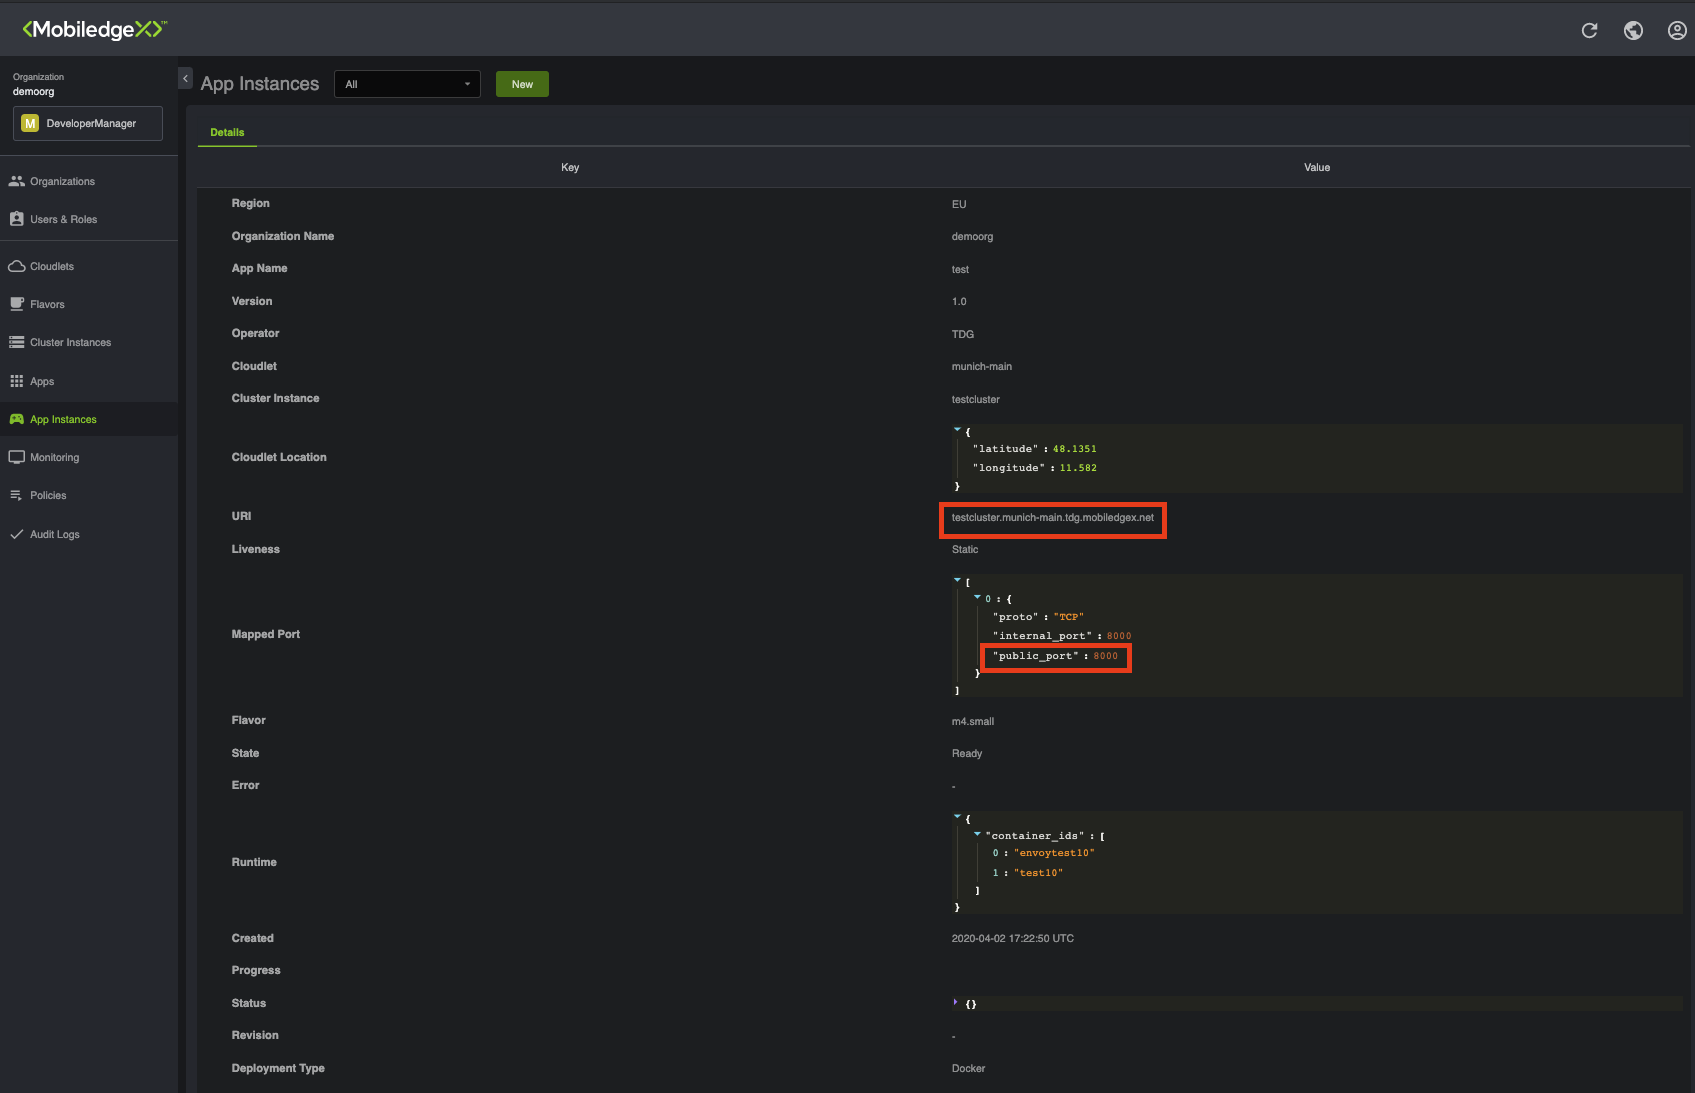Click the demoorg organization name in sidebar
The width and height of the screenshot is (1695, 1093).
(33, 92)
